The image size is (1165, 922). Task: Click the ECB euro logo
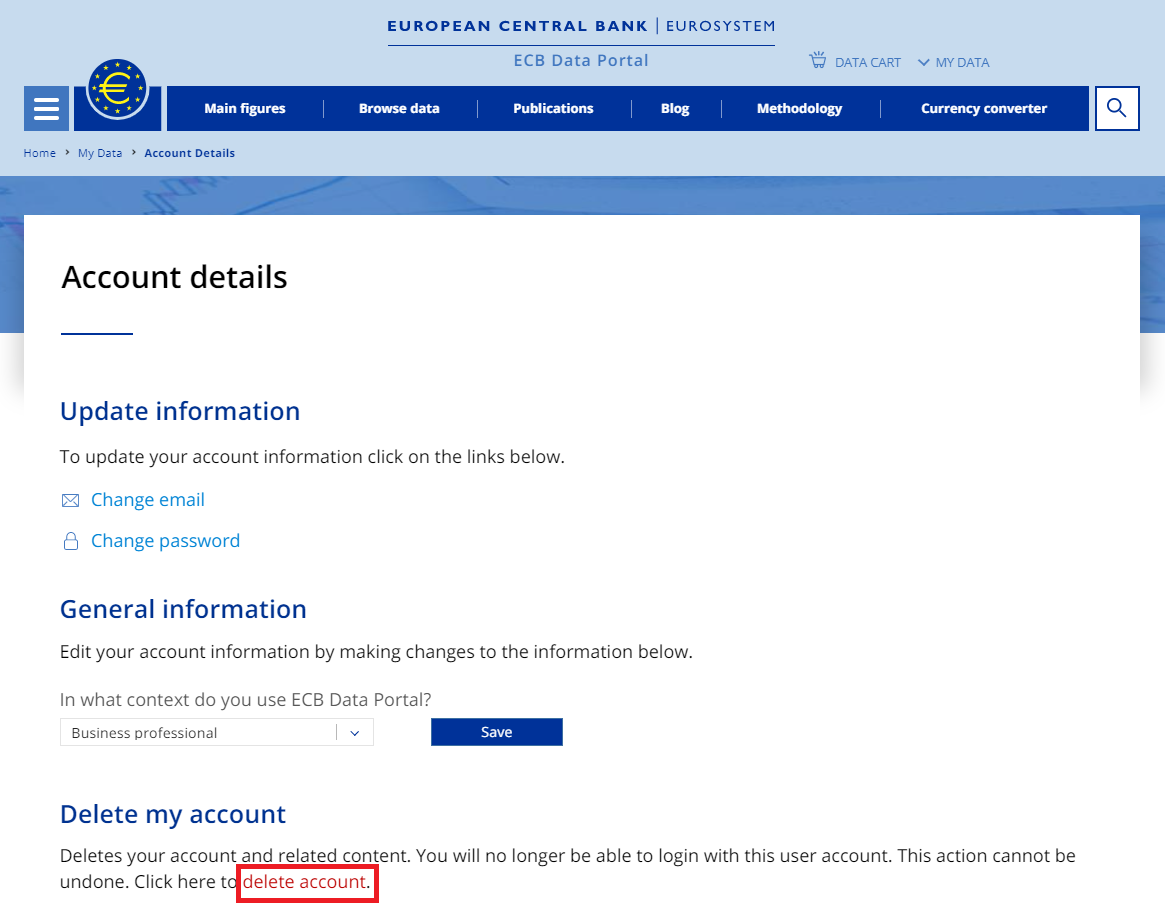(x=117, y=89)
